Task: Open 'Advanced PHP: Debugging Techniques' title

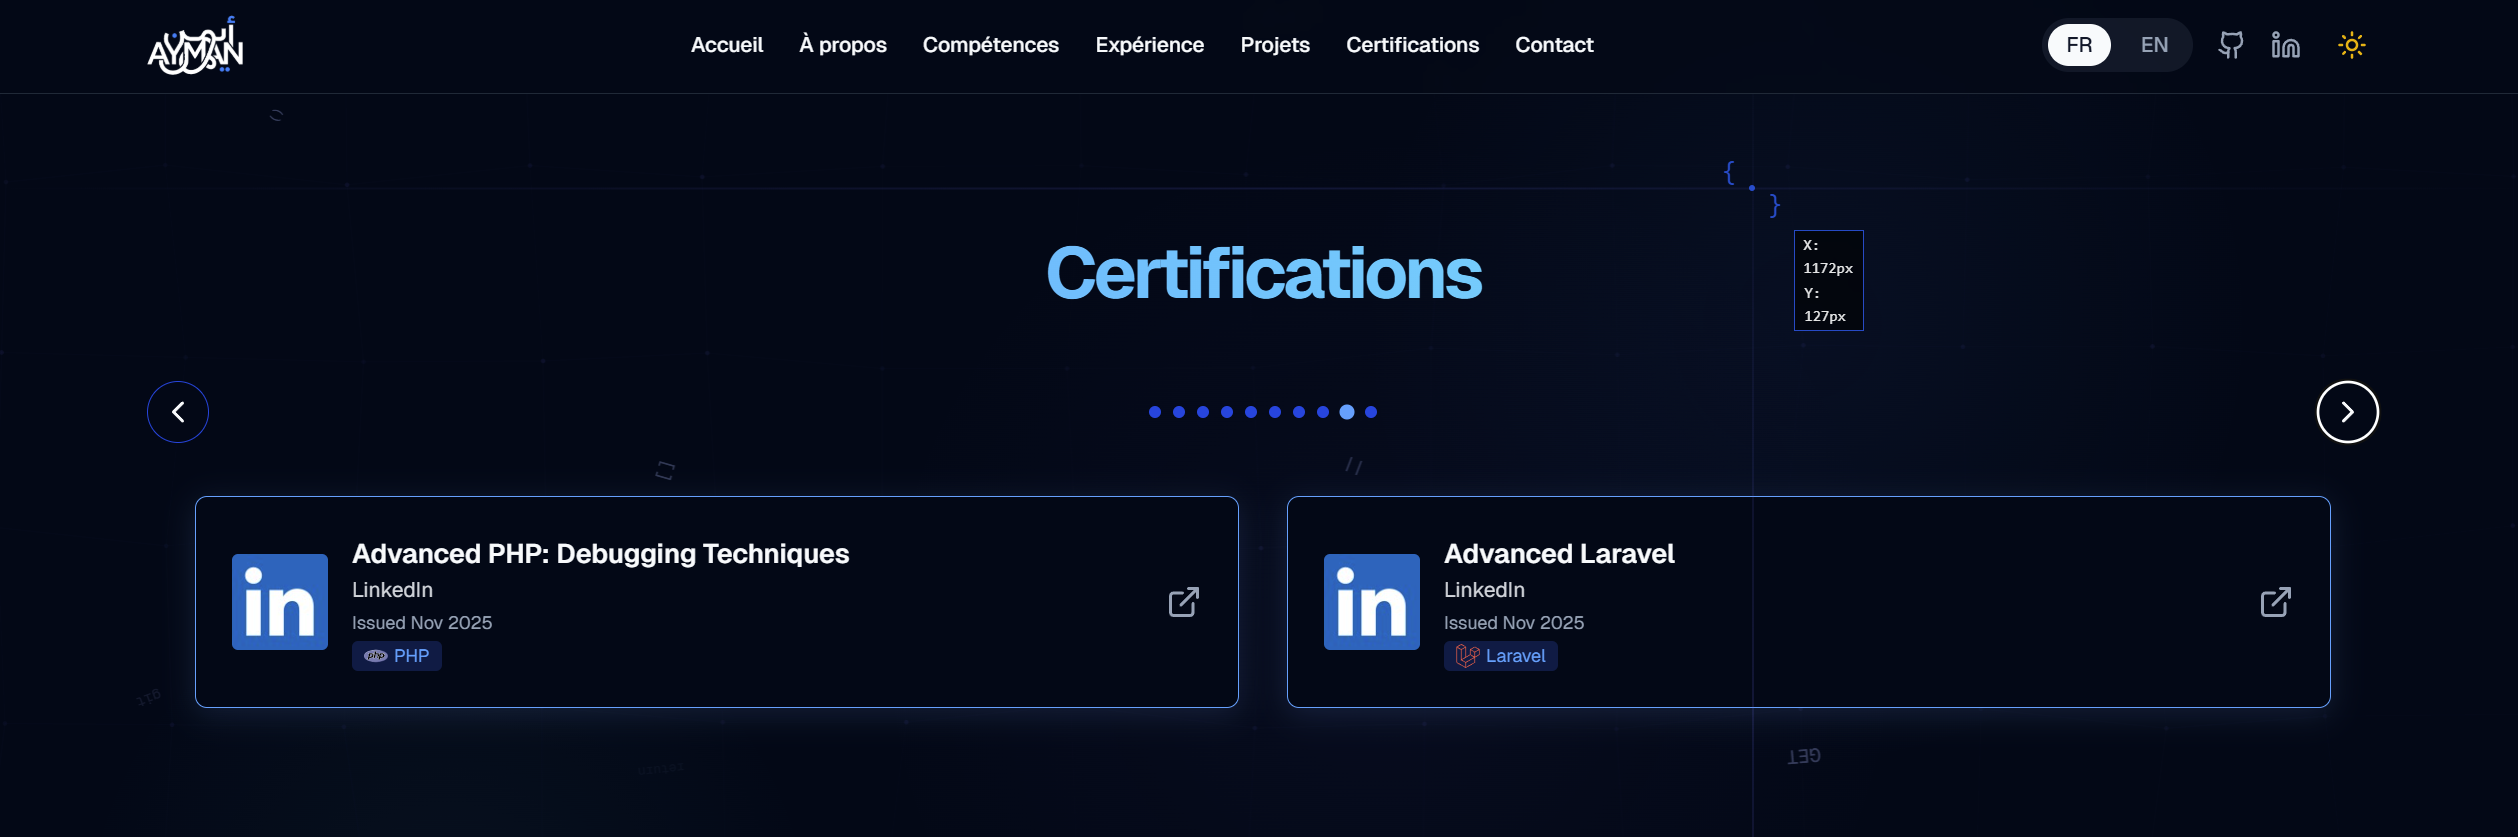Action: click(x=601, y=554)
